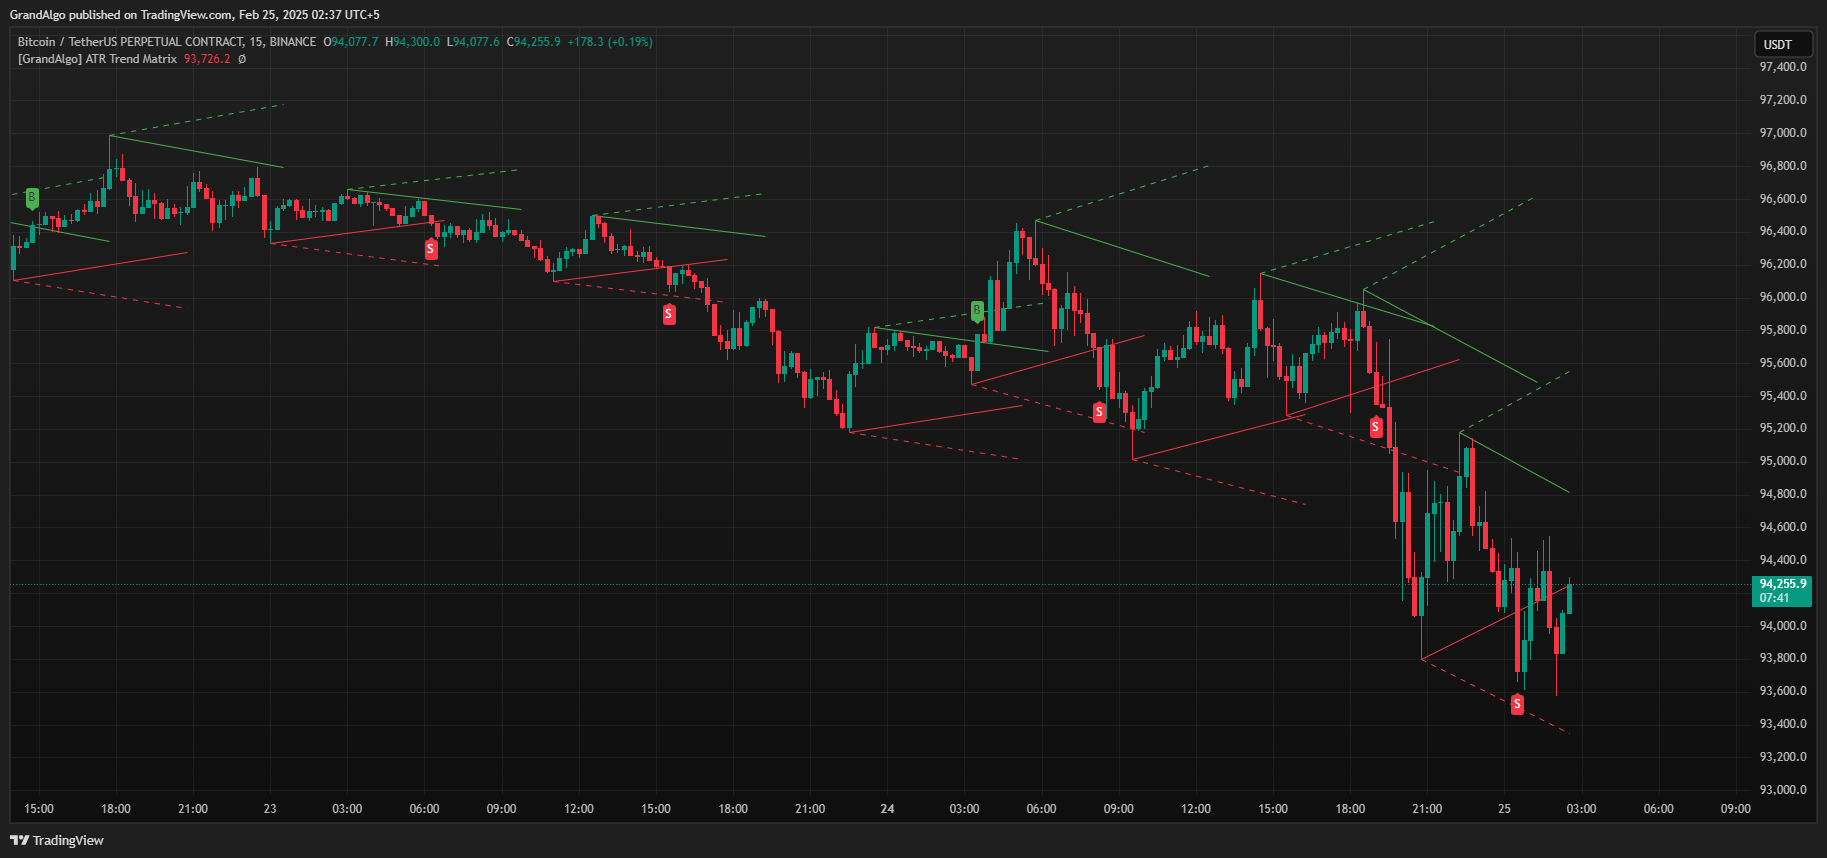The width and height of the screenshot is (1827, 858).
Task: Click the Sell signal marker at 06:00 on Feb 23
Action: coord(431,249)
